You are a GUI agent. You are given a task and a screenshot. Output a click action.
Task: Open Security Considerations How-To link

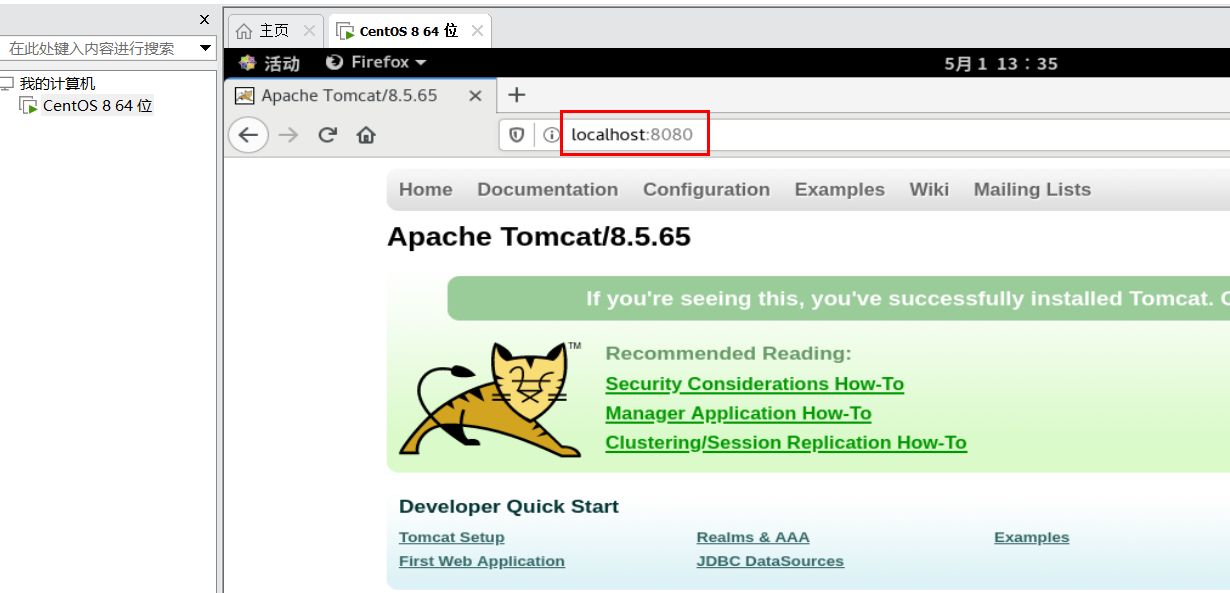coord(755,384)
